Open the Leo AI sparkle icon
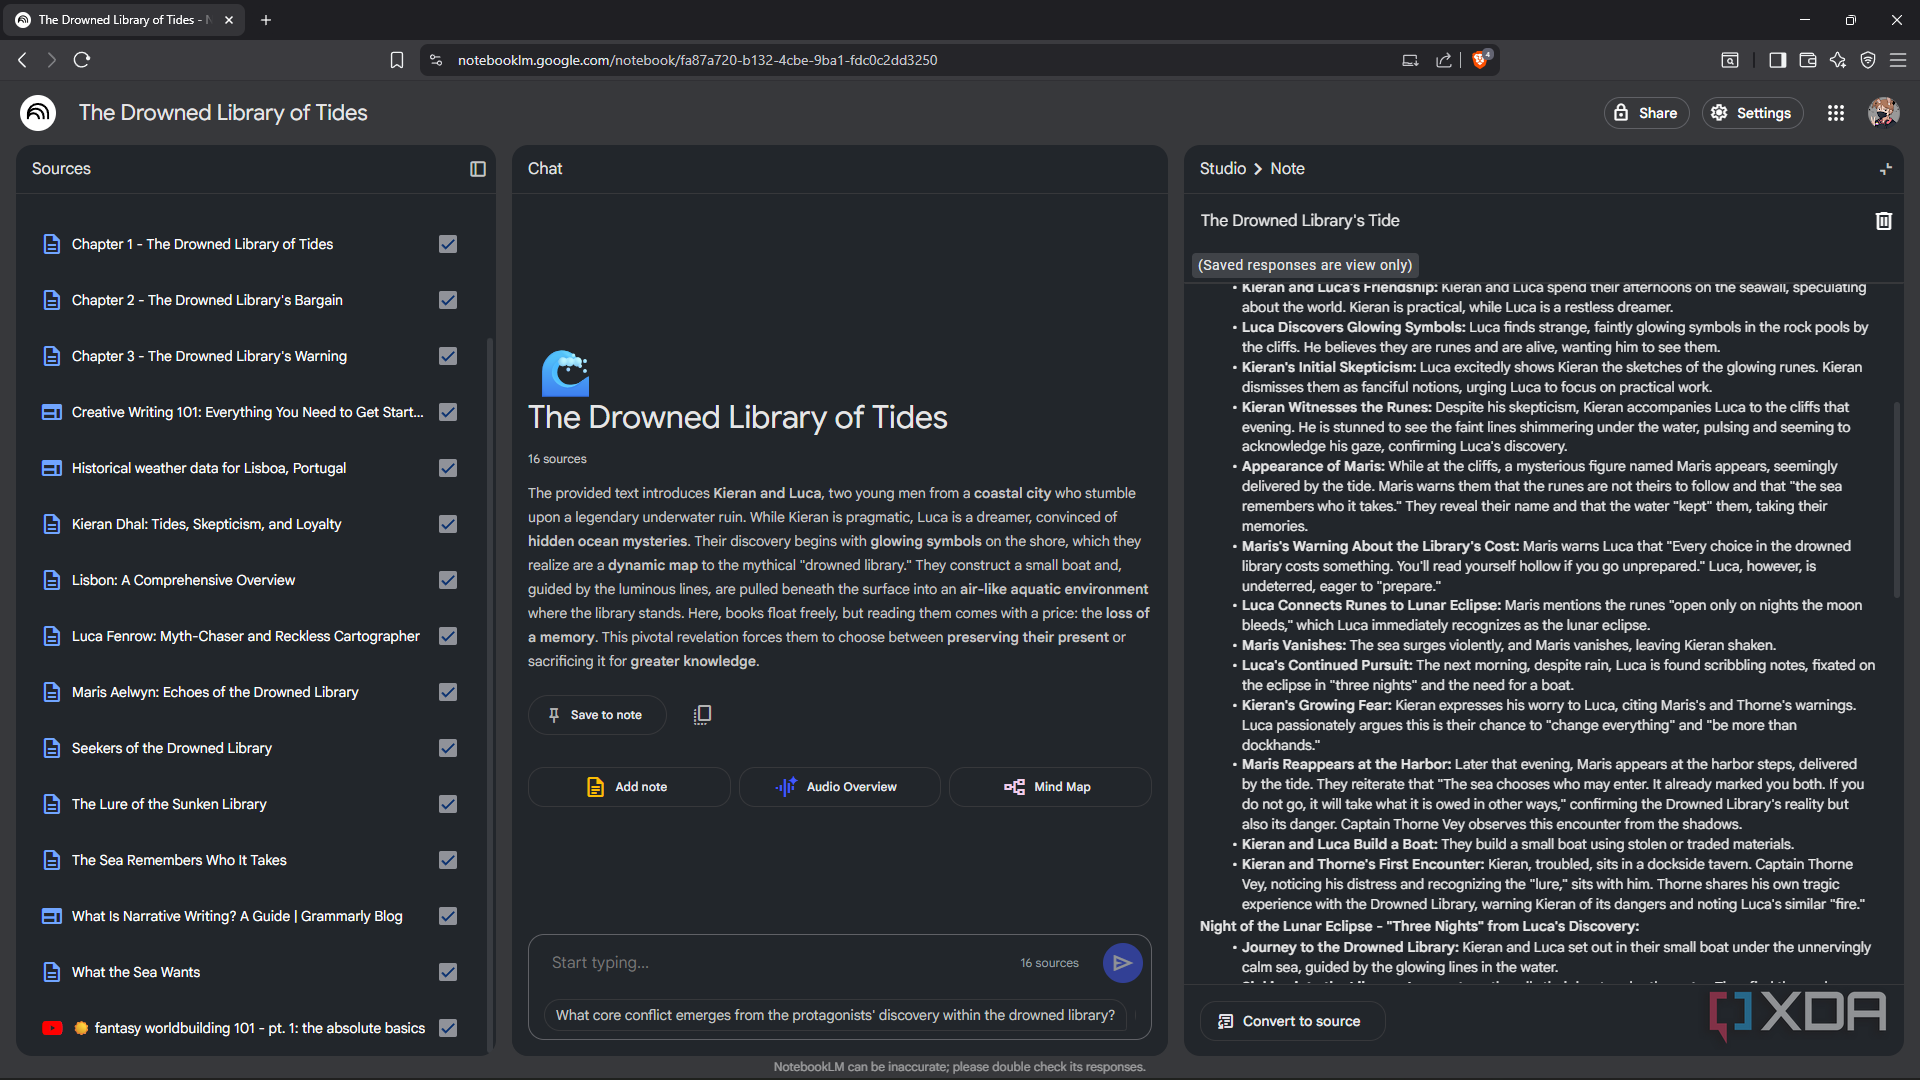The height and width of the screenshot is (1080, 1920). [1837, 60]
